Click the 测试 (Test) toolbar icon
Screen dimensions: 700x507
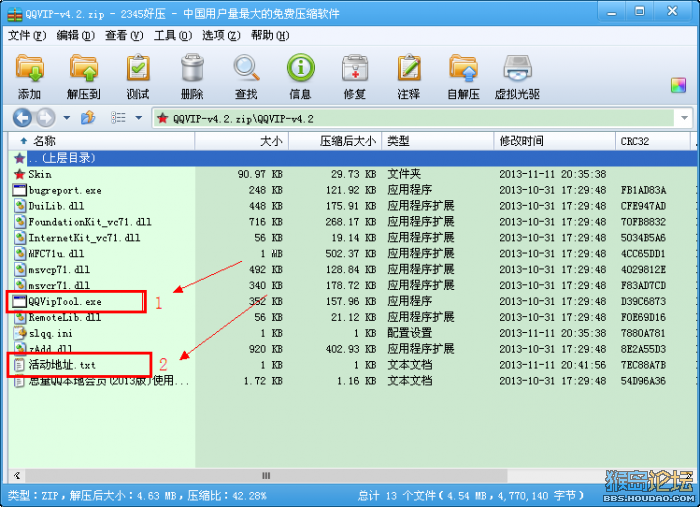click(138, 68)
